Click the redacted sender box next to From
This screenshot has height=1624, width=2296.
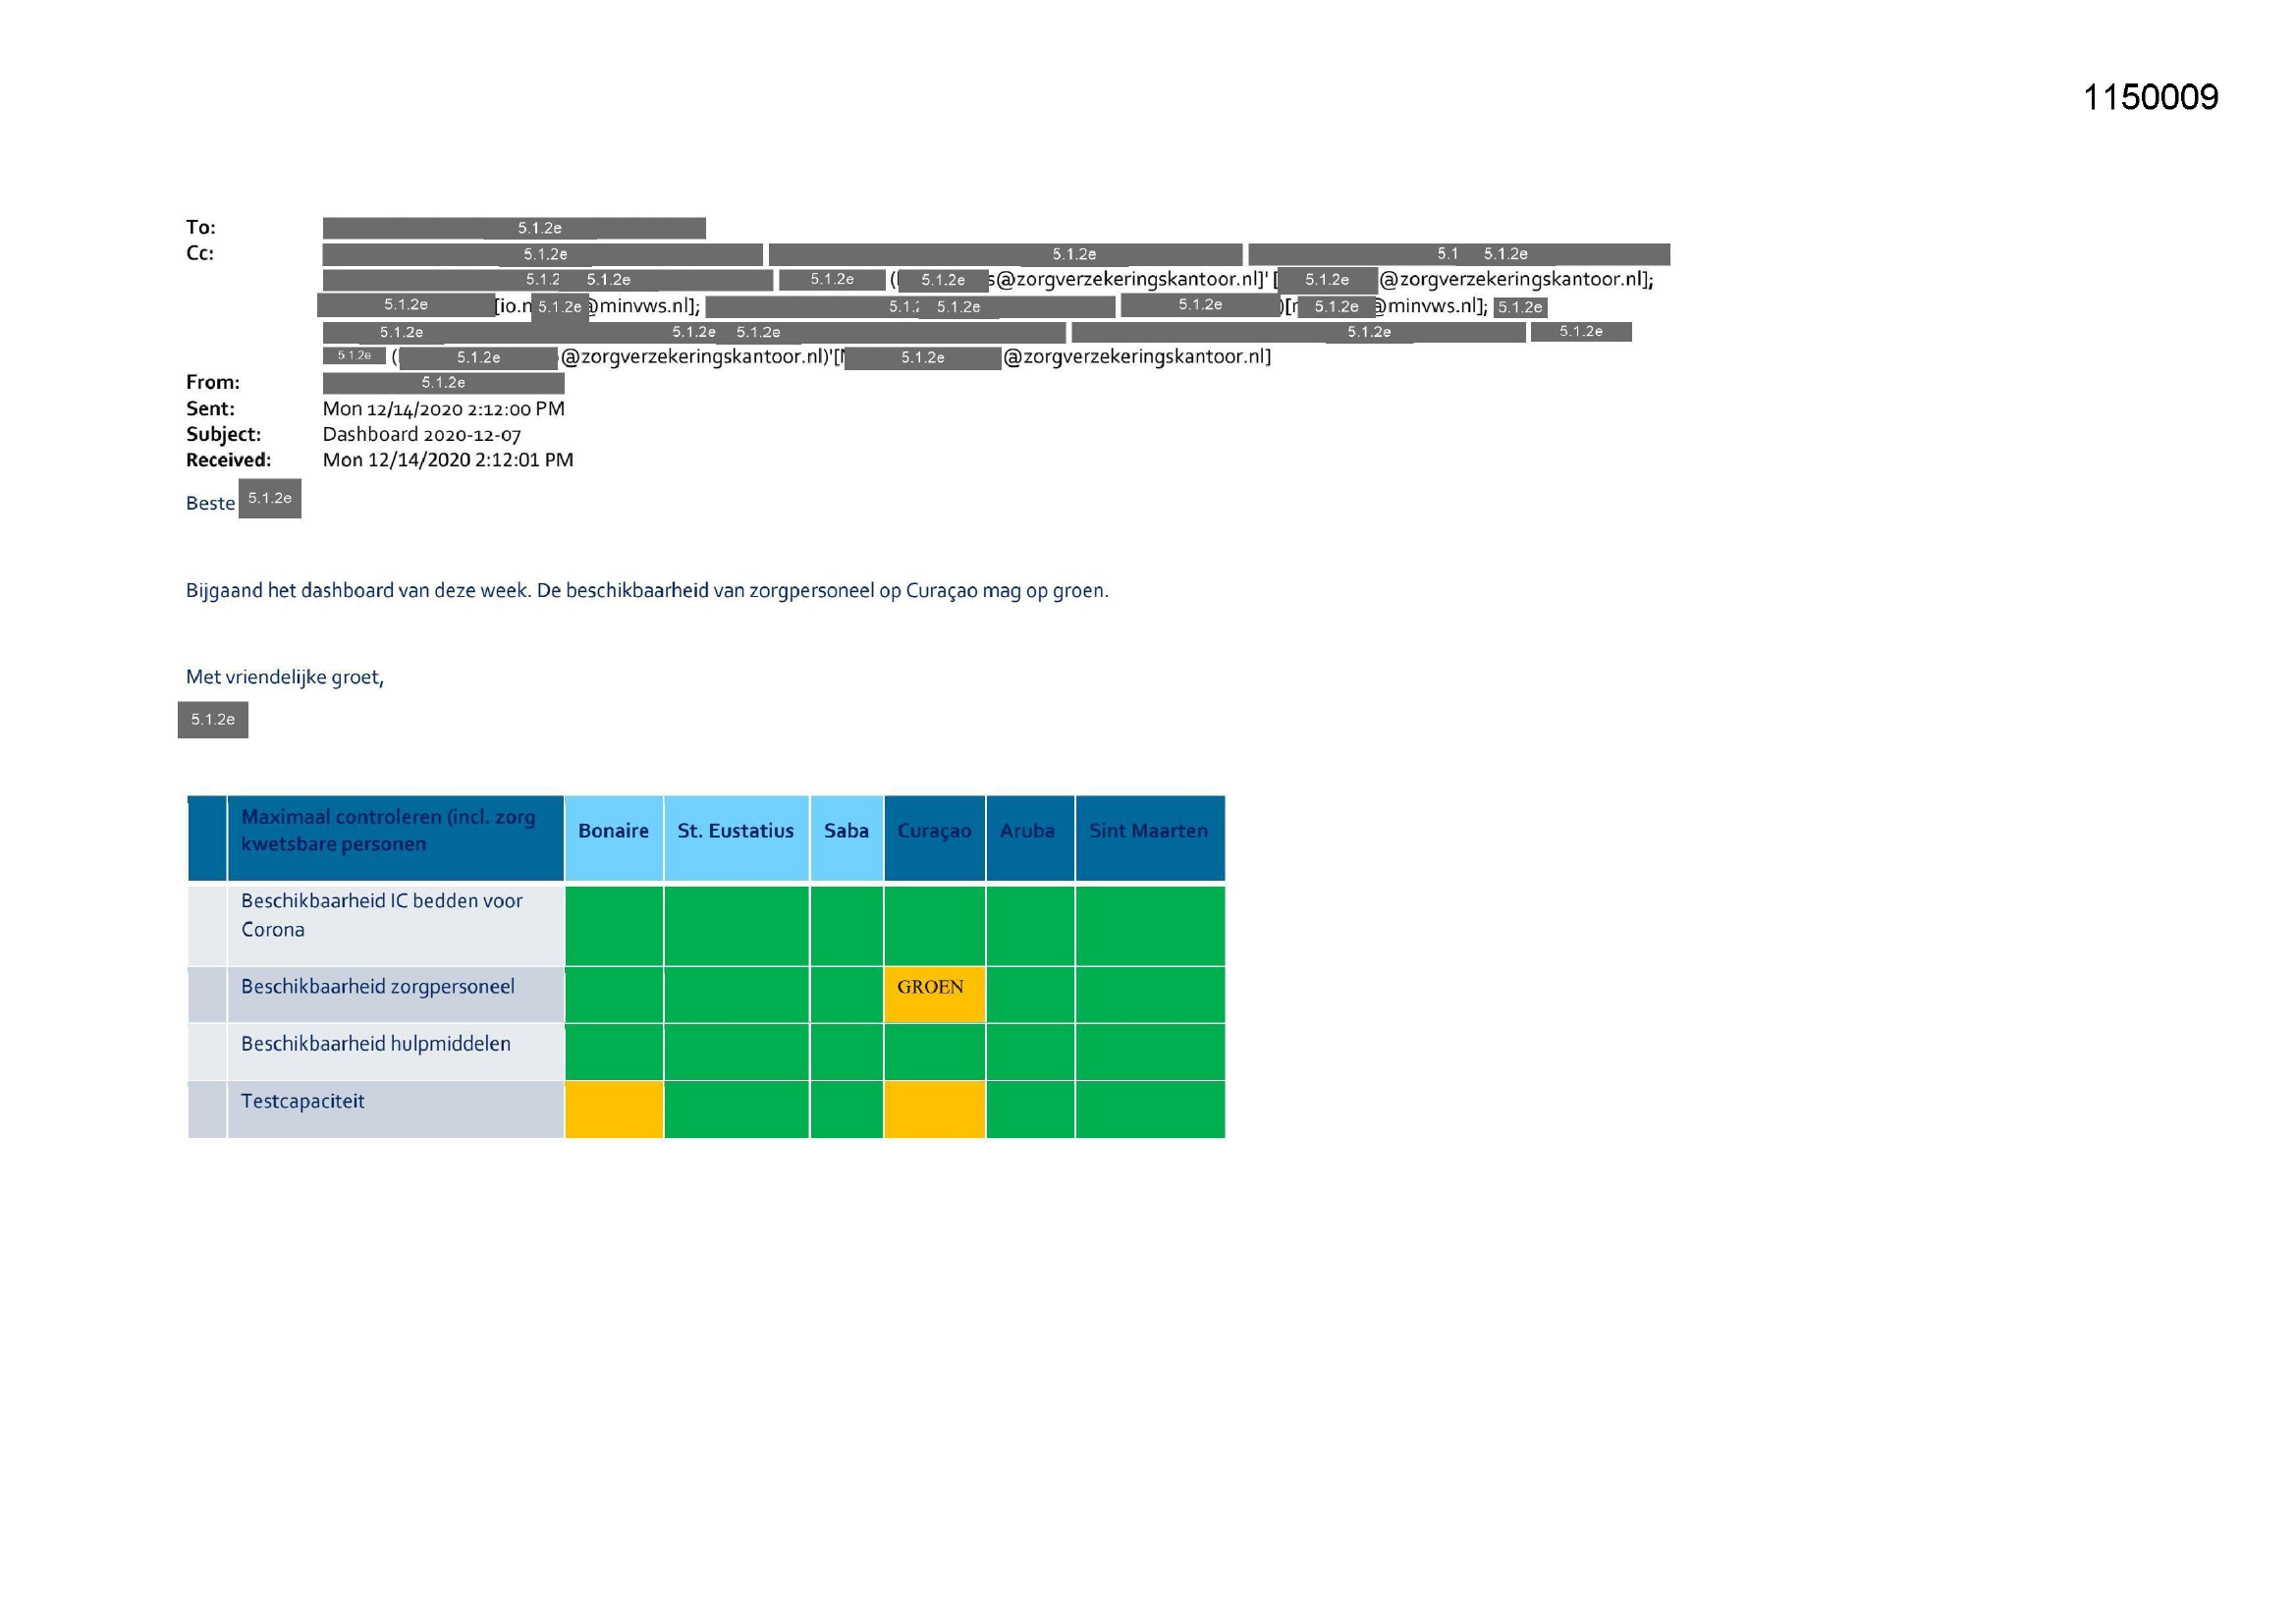pyautogui.click(x=443, y=383)
